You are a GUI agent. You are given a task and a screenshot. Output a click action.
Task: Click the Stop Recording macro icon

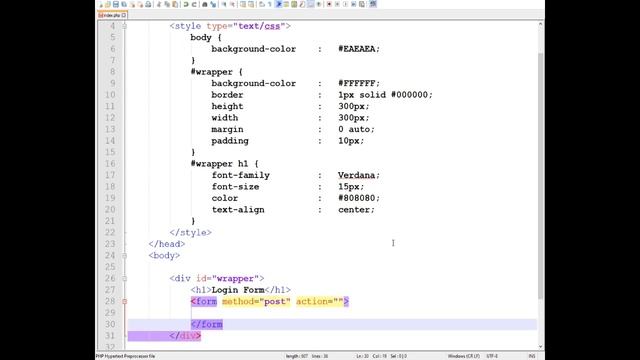(337, 4)
